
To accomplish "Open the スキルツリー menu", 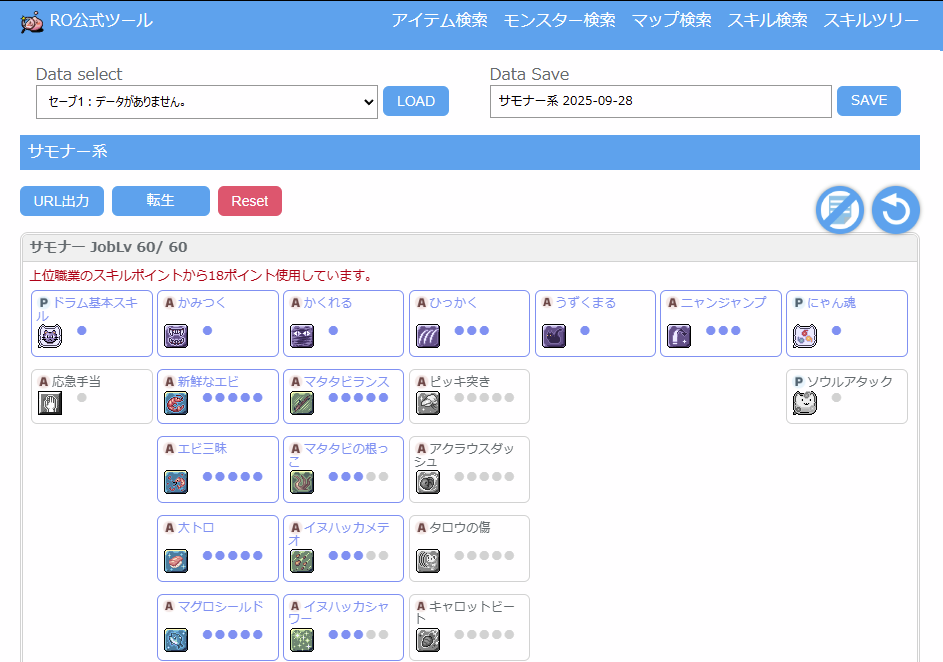I will coord(870,20).
